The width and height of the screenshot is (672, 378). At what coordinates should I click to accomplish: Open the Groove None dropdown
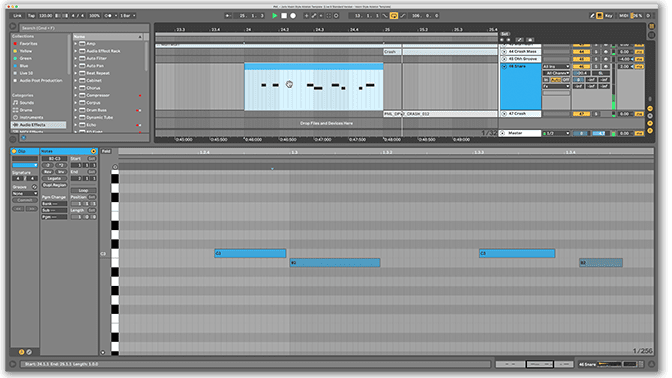pyautogui.click(x=24, y=193)
